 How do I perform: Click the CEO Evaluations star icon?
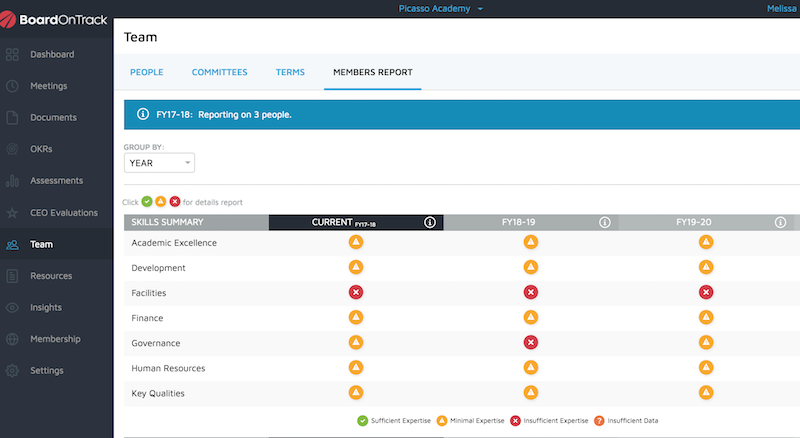(12, 213)
